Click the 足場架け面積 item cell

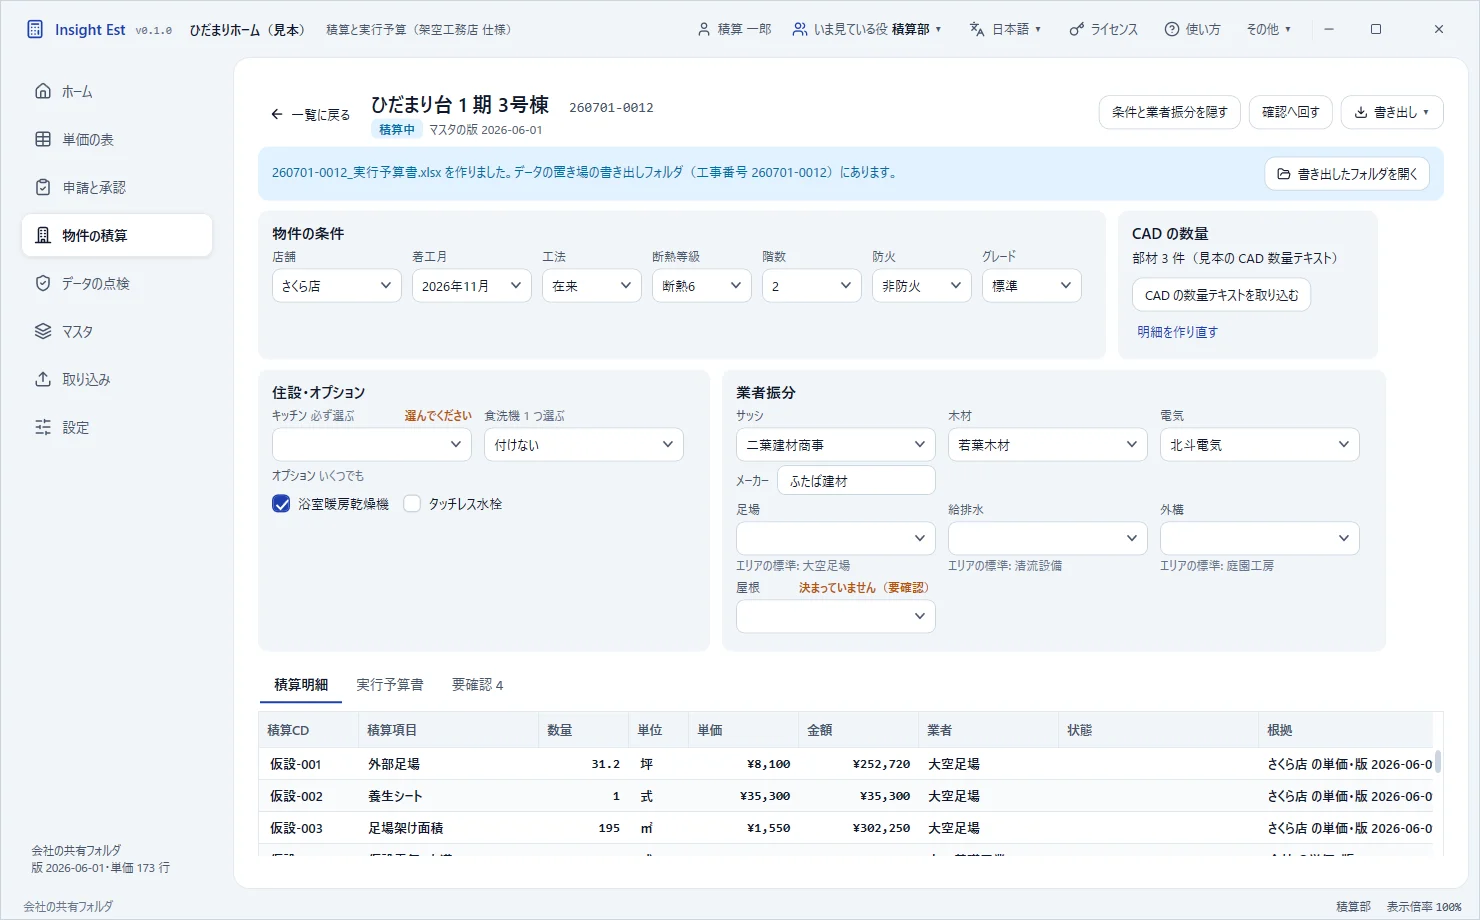(x=448, y=828)
